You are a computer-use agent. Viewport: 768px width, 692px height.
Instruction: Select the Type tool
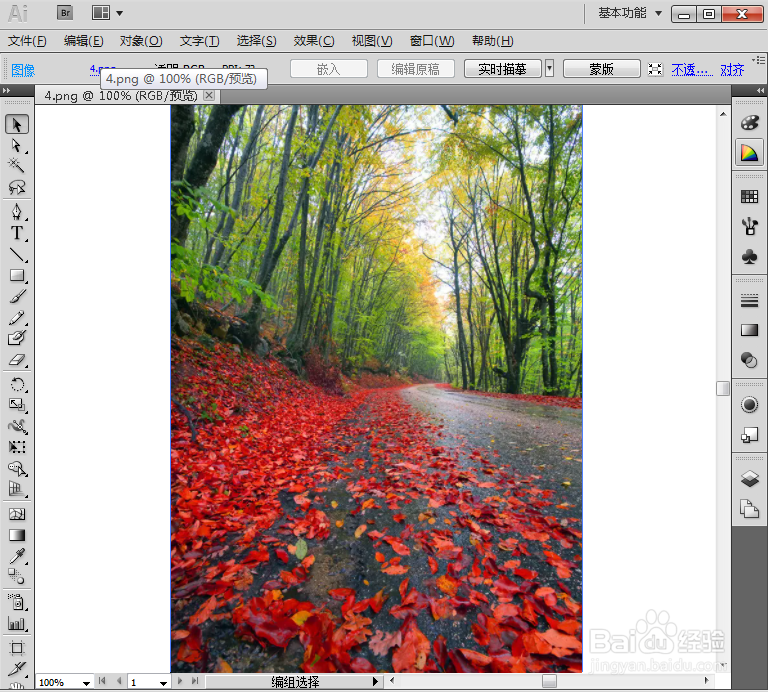[x=17, y=233]
